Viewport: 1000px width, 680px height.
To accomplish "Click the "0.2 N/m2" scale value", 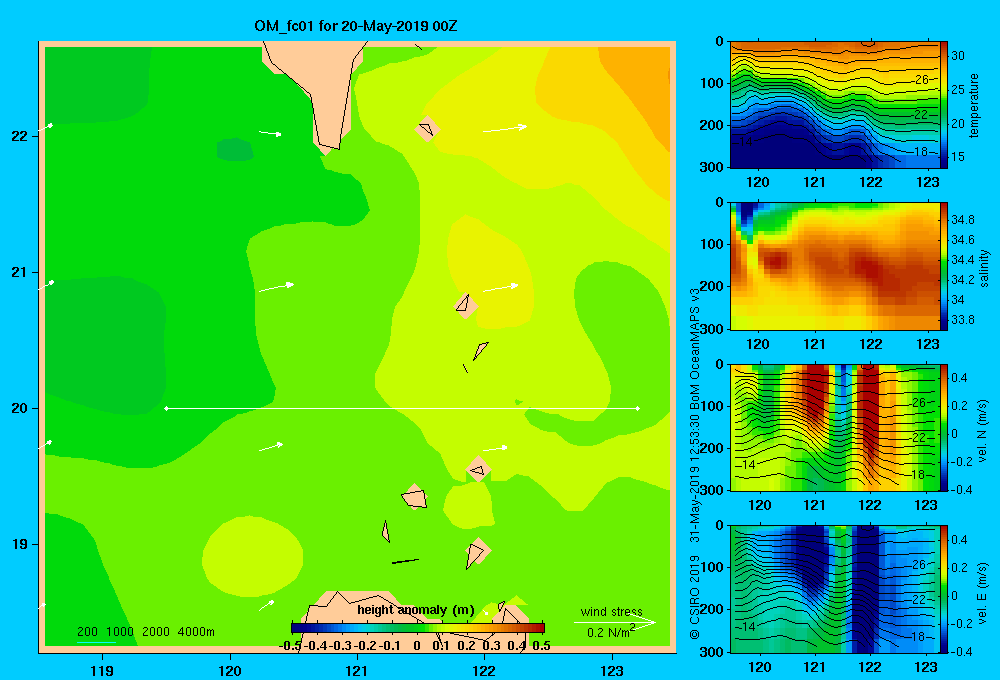I will (x=611, y=632).
